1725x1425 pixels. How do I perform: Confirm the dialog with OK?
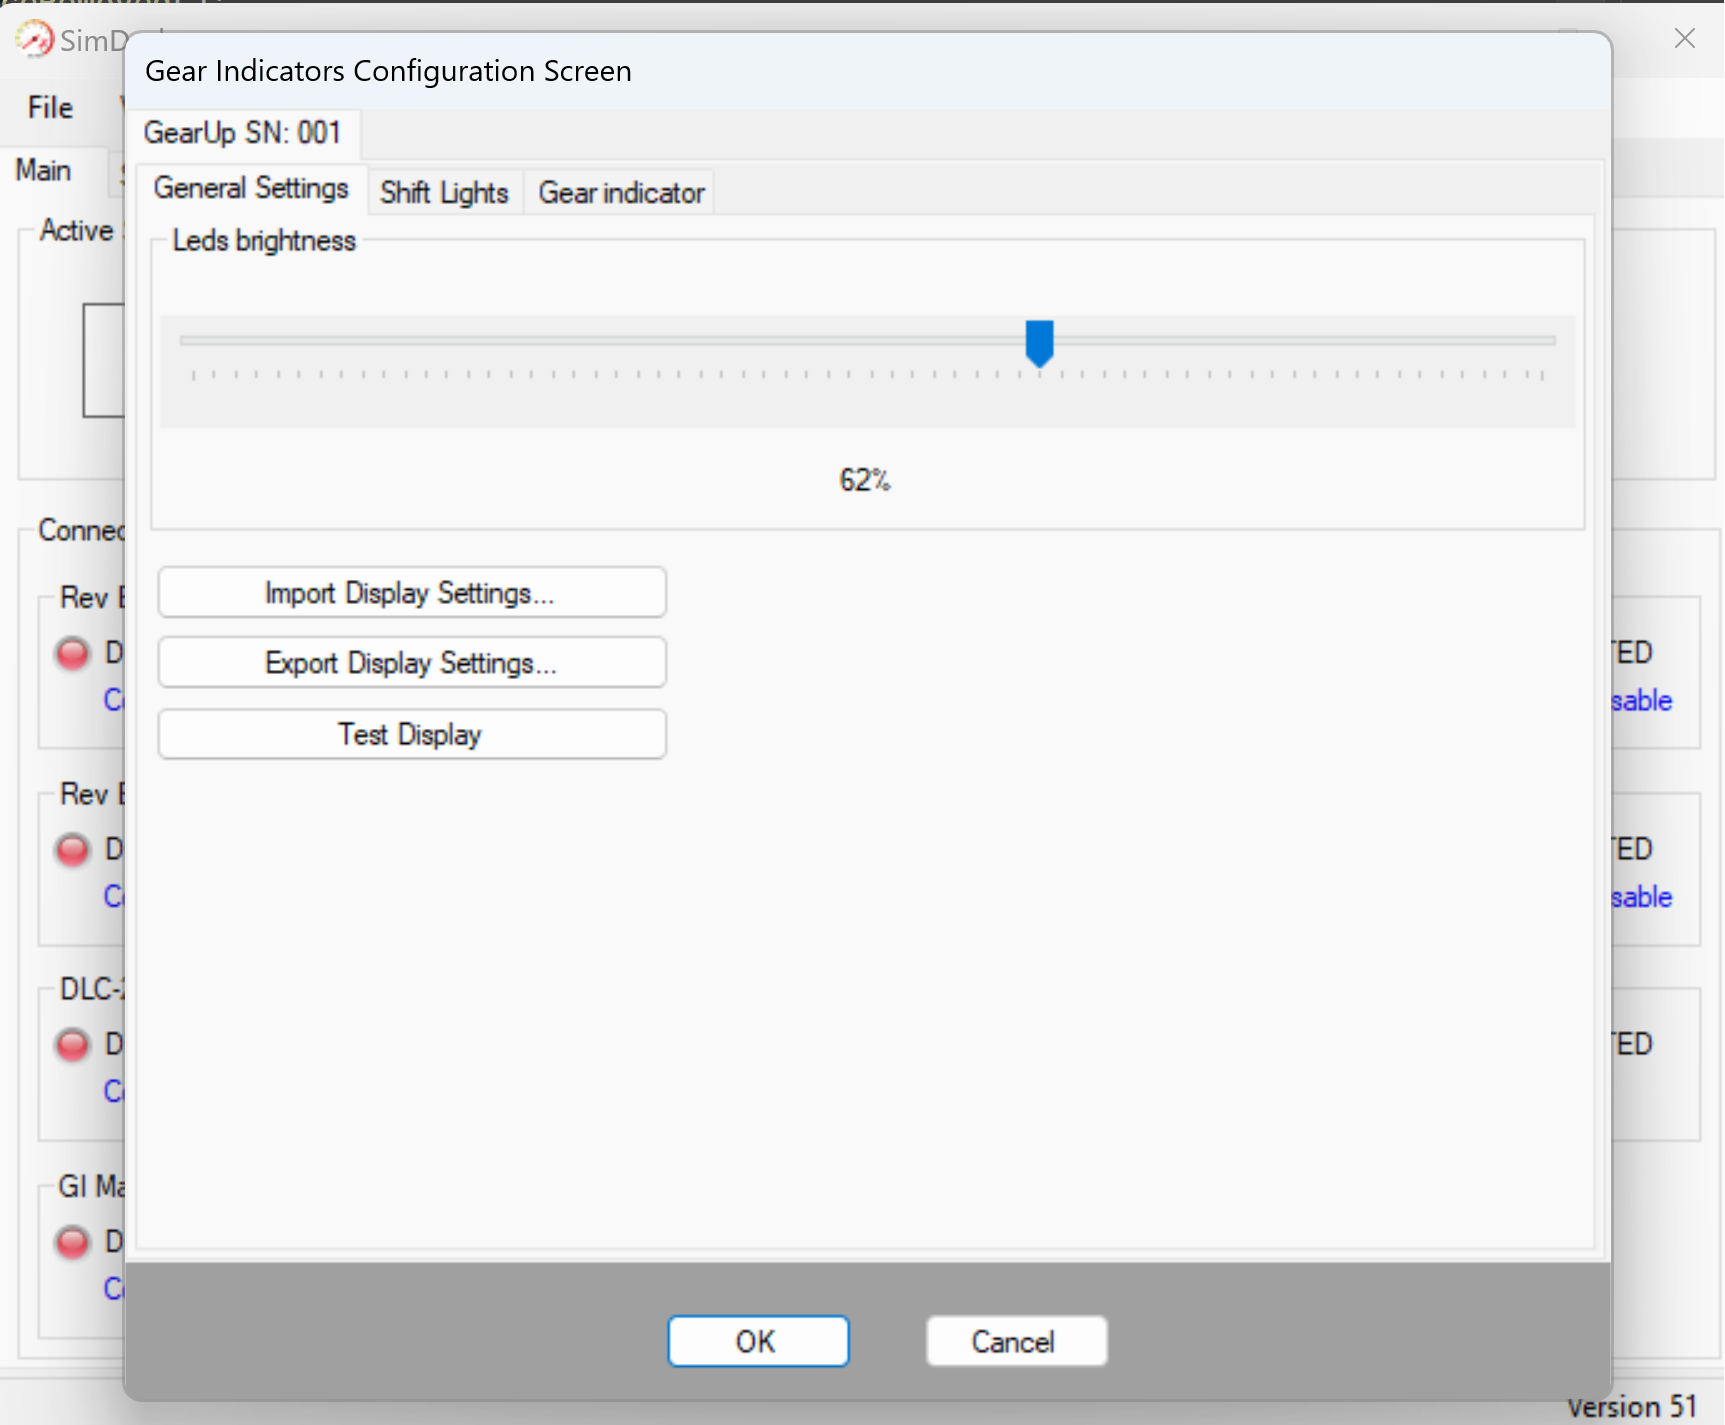pyautogui.click(x=757, y=1341)
